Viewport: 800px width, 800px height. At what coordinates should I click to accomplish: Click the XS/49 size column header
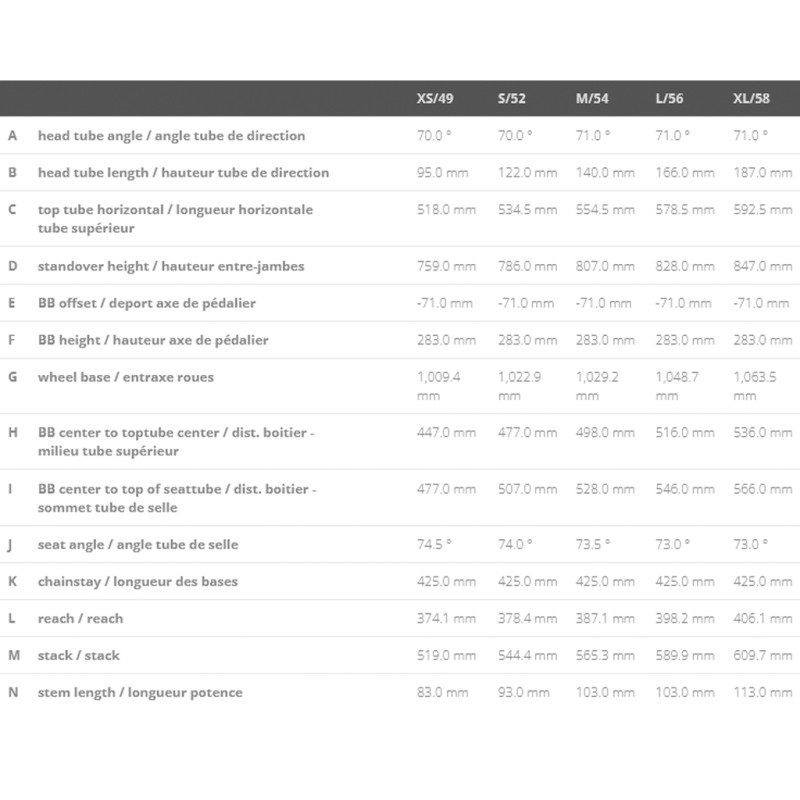click(434, 99)
